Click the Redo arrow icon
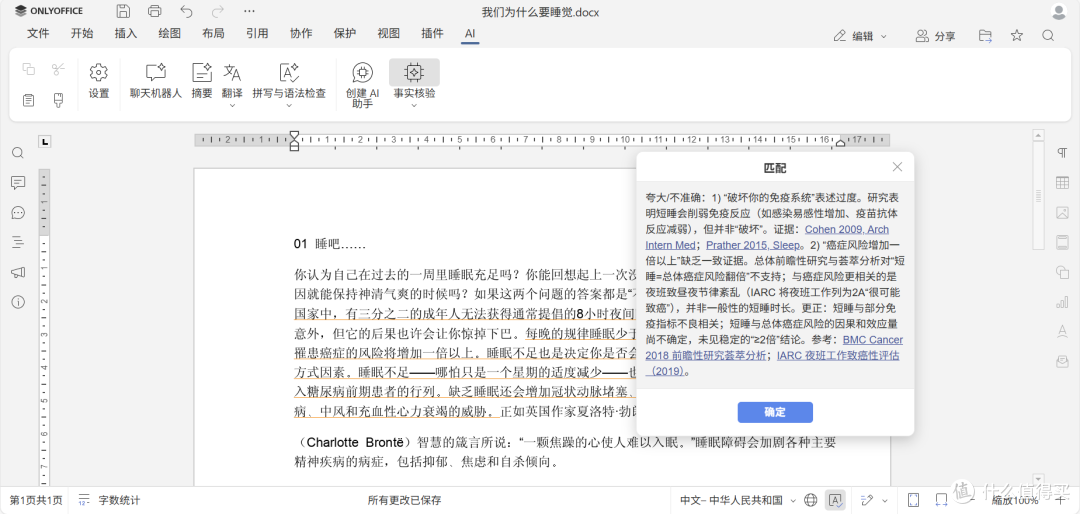Viewport: 1080px width, 514px height. (x=218, y=11)
